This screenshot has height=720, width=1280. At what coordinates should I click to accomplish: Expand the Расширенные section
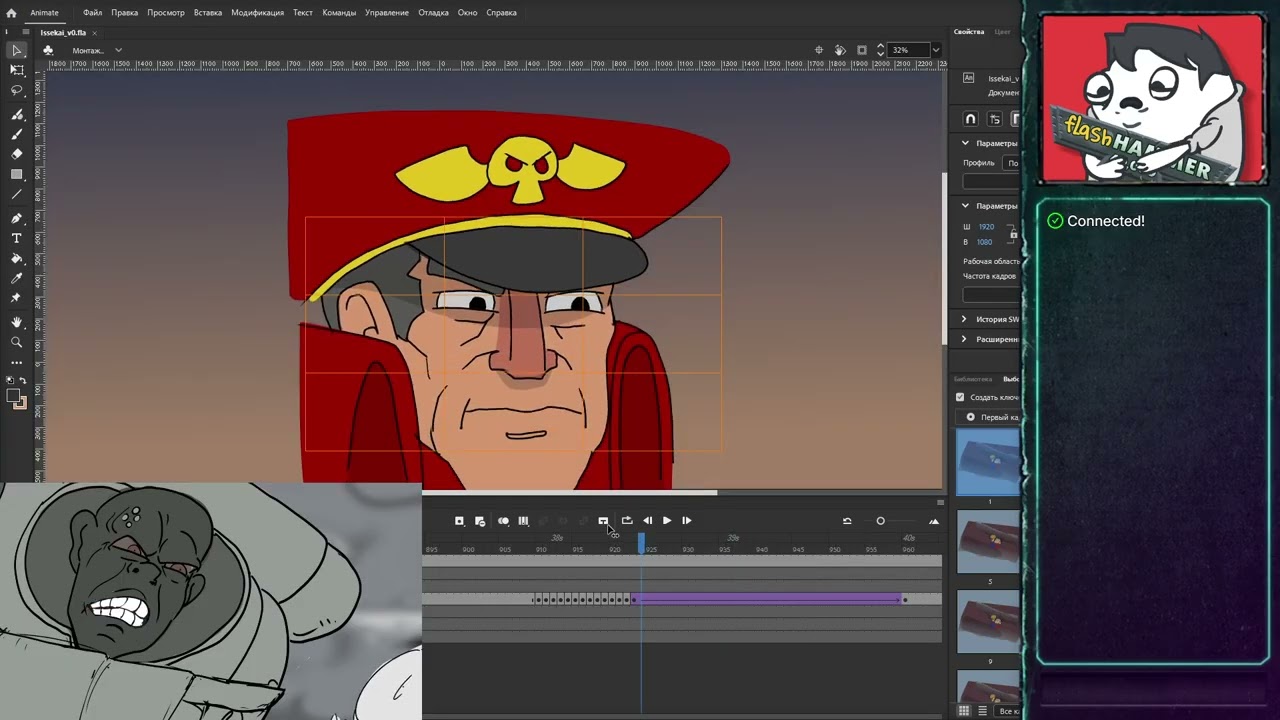964,339
